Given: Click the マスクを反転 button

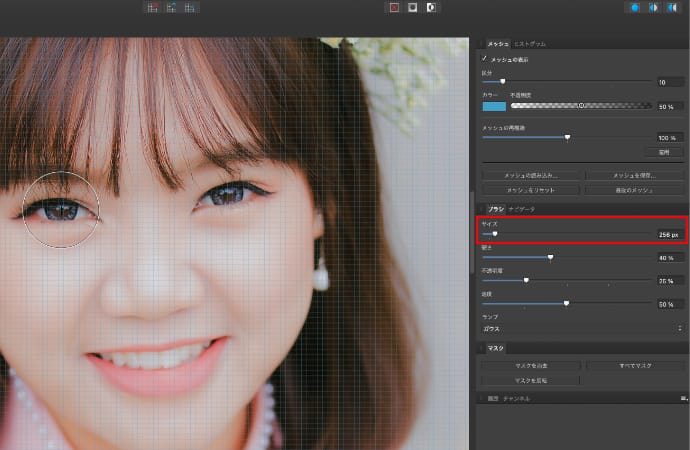Looking at the screenshot, I should click(x=530, y=381).
